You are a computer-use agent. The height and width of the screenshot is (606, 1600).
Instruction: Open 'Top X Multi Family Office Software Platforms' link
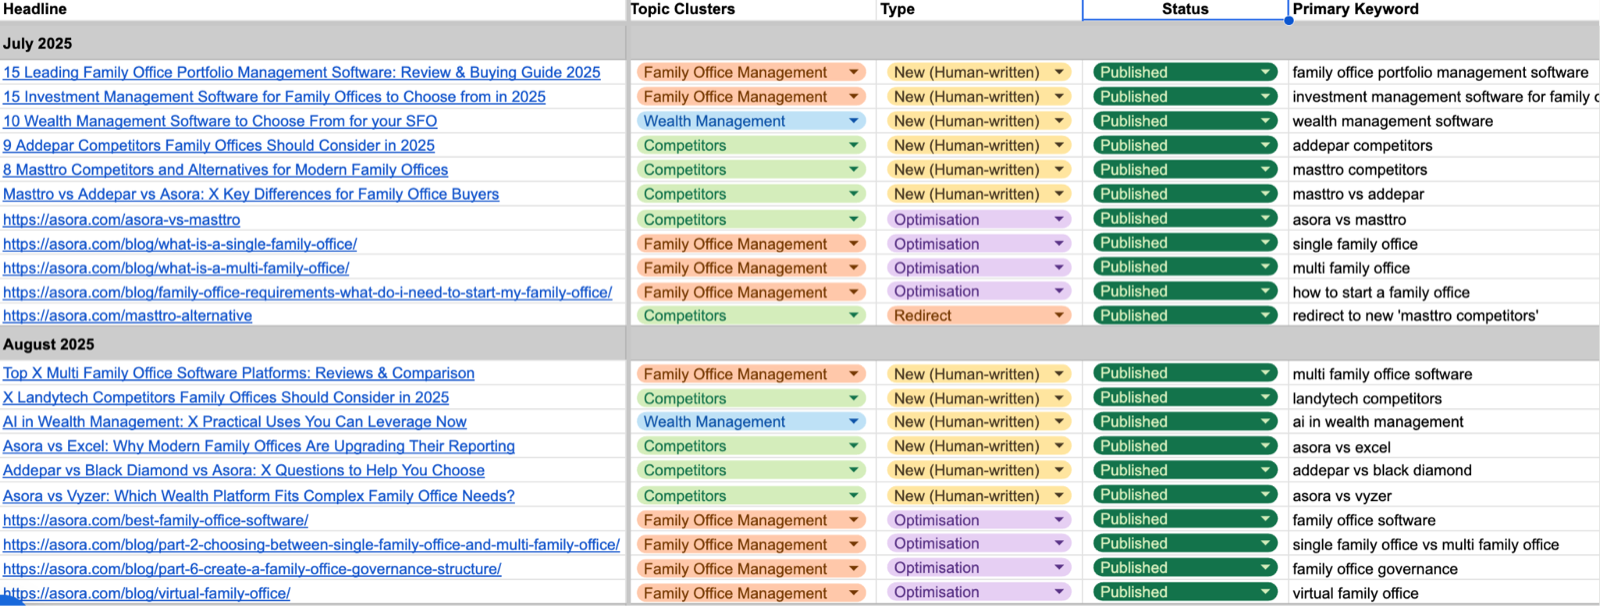pyautogui.click(x=239, y=373)
